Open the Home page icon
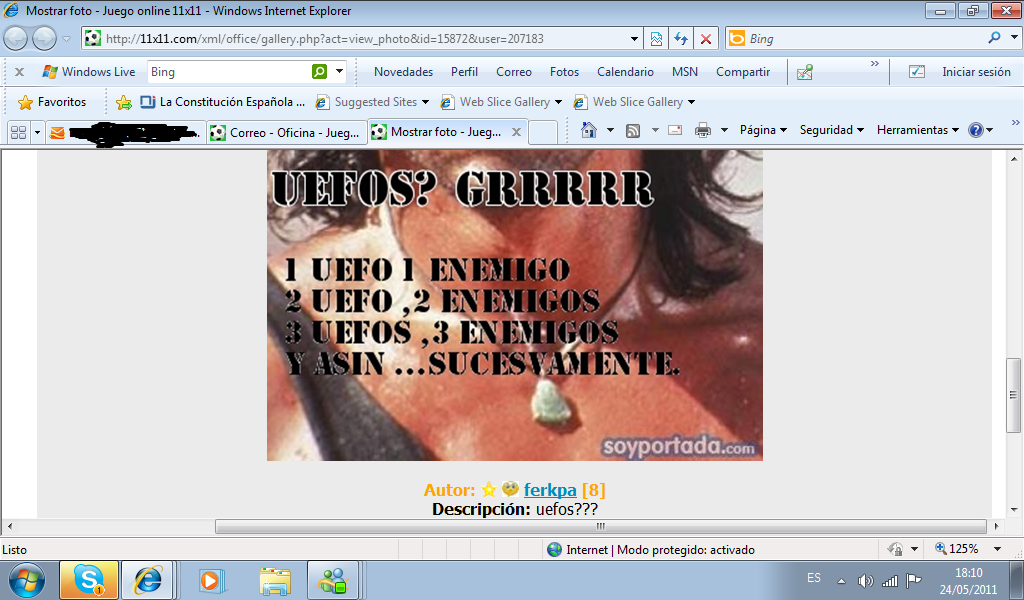Viewport: 1024px width, 600px height. click(x=589, y=130)
